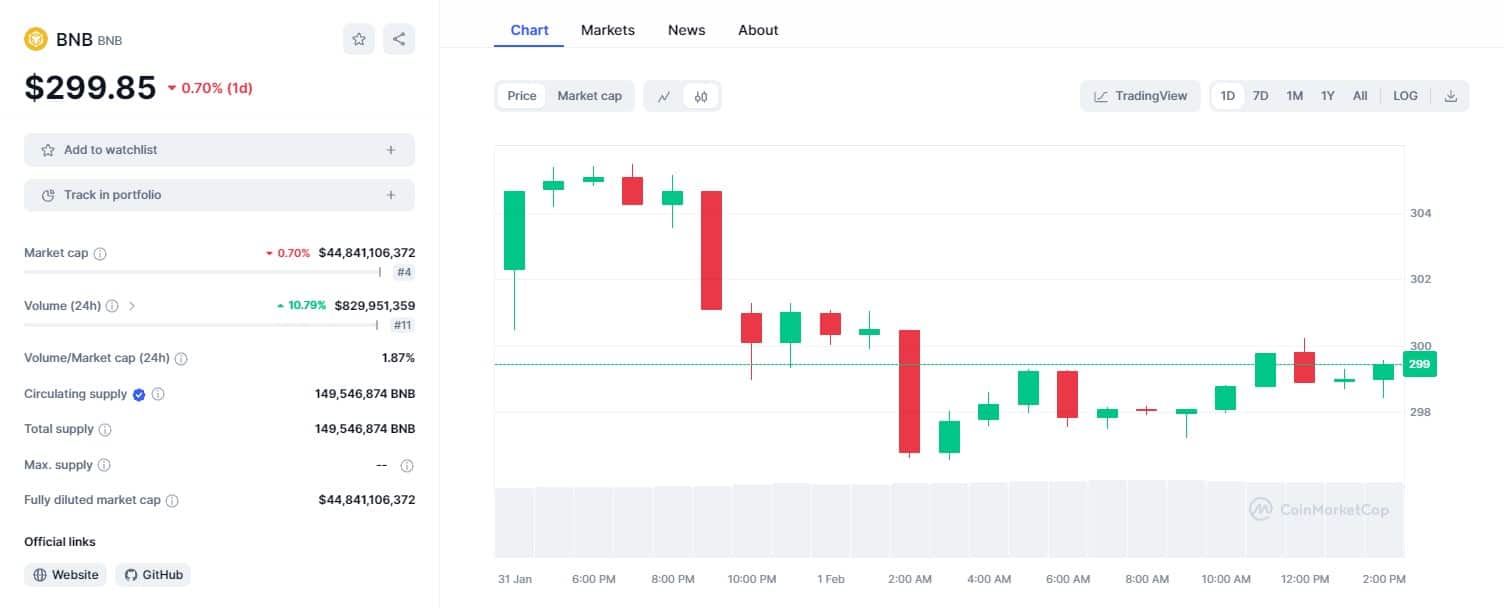Switch to the News tab
The height and width of the screenshot is (608, 1504).
pyautogui.click(x=686, y=30)
